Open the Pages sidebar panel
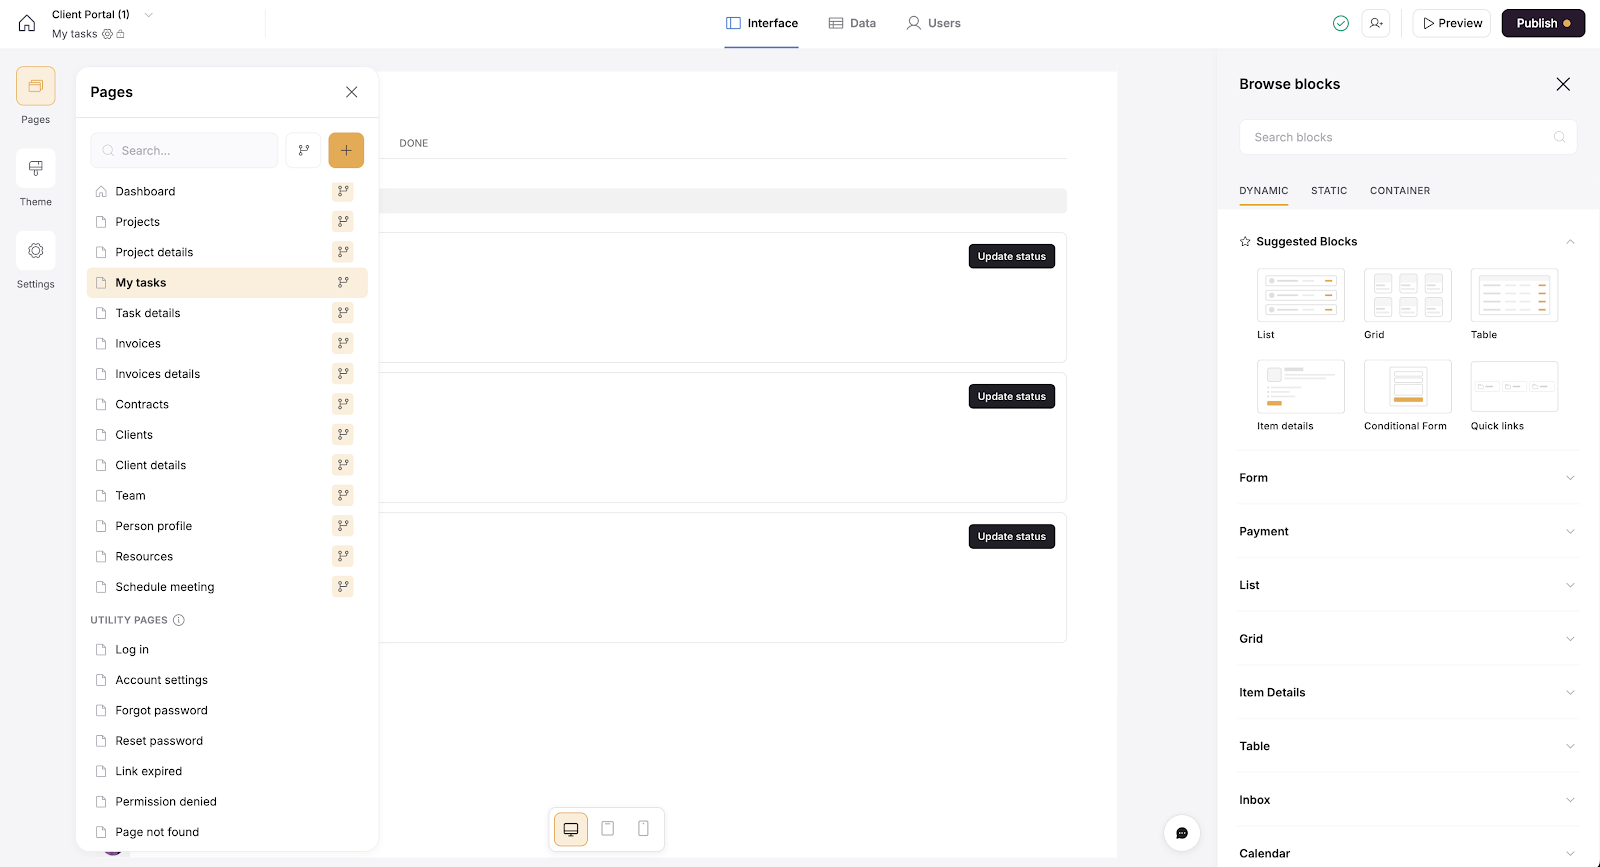This screenshot has width=1600, height=867. point(36,87)
